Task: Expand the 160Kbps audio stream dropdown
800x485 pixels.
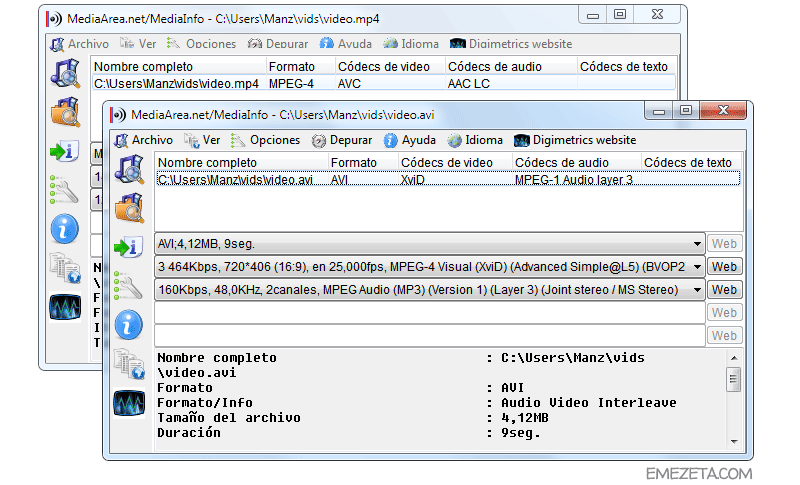Action: pos(697,290)
